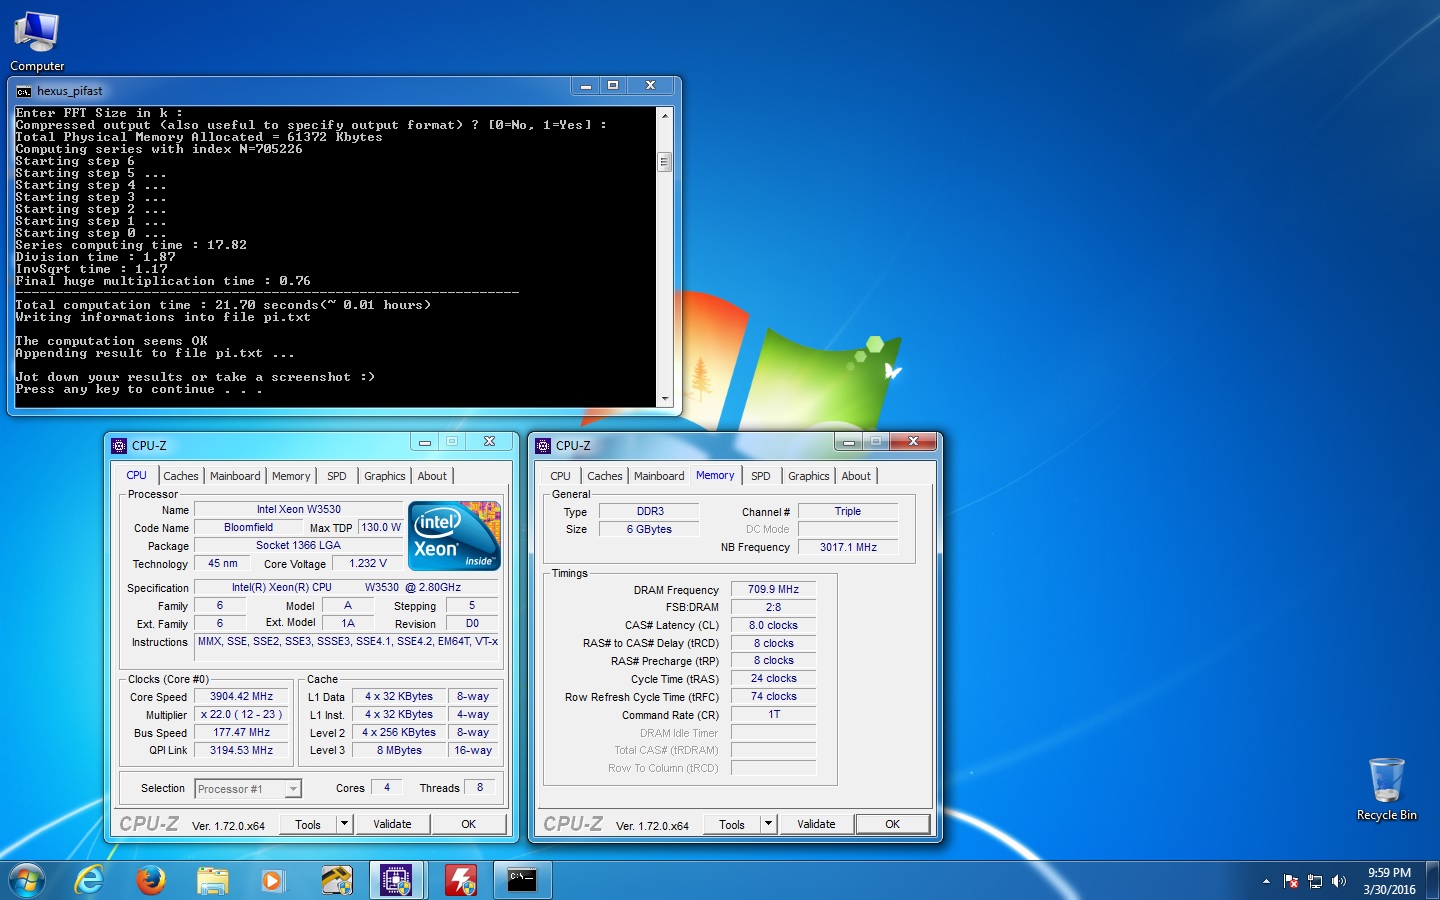1440x900 pixels.
Task: Click the network tray icon
Action: [1315, 881]
